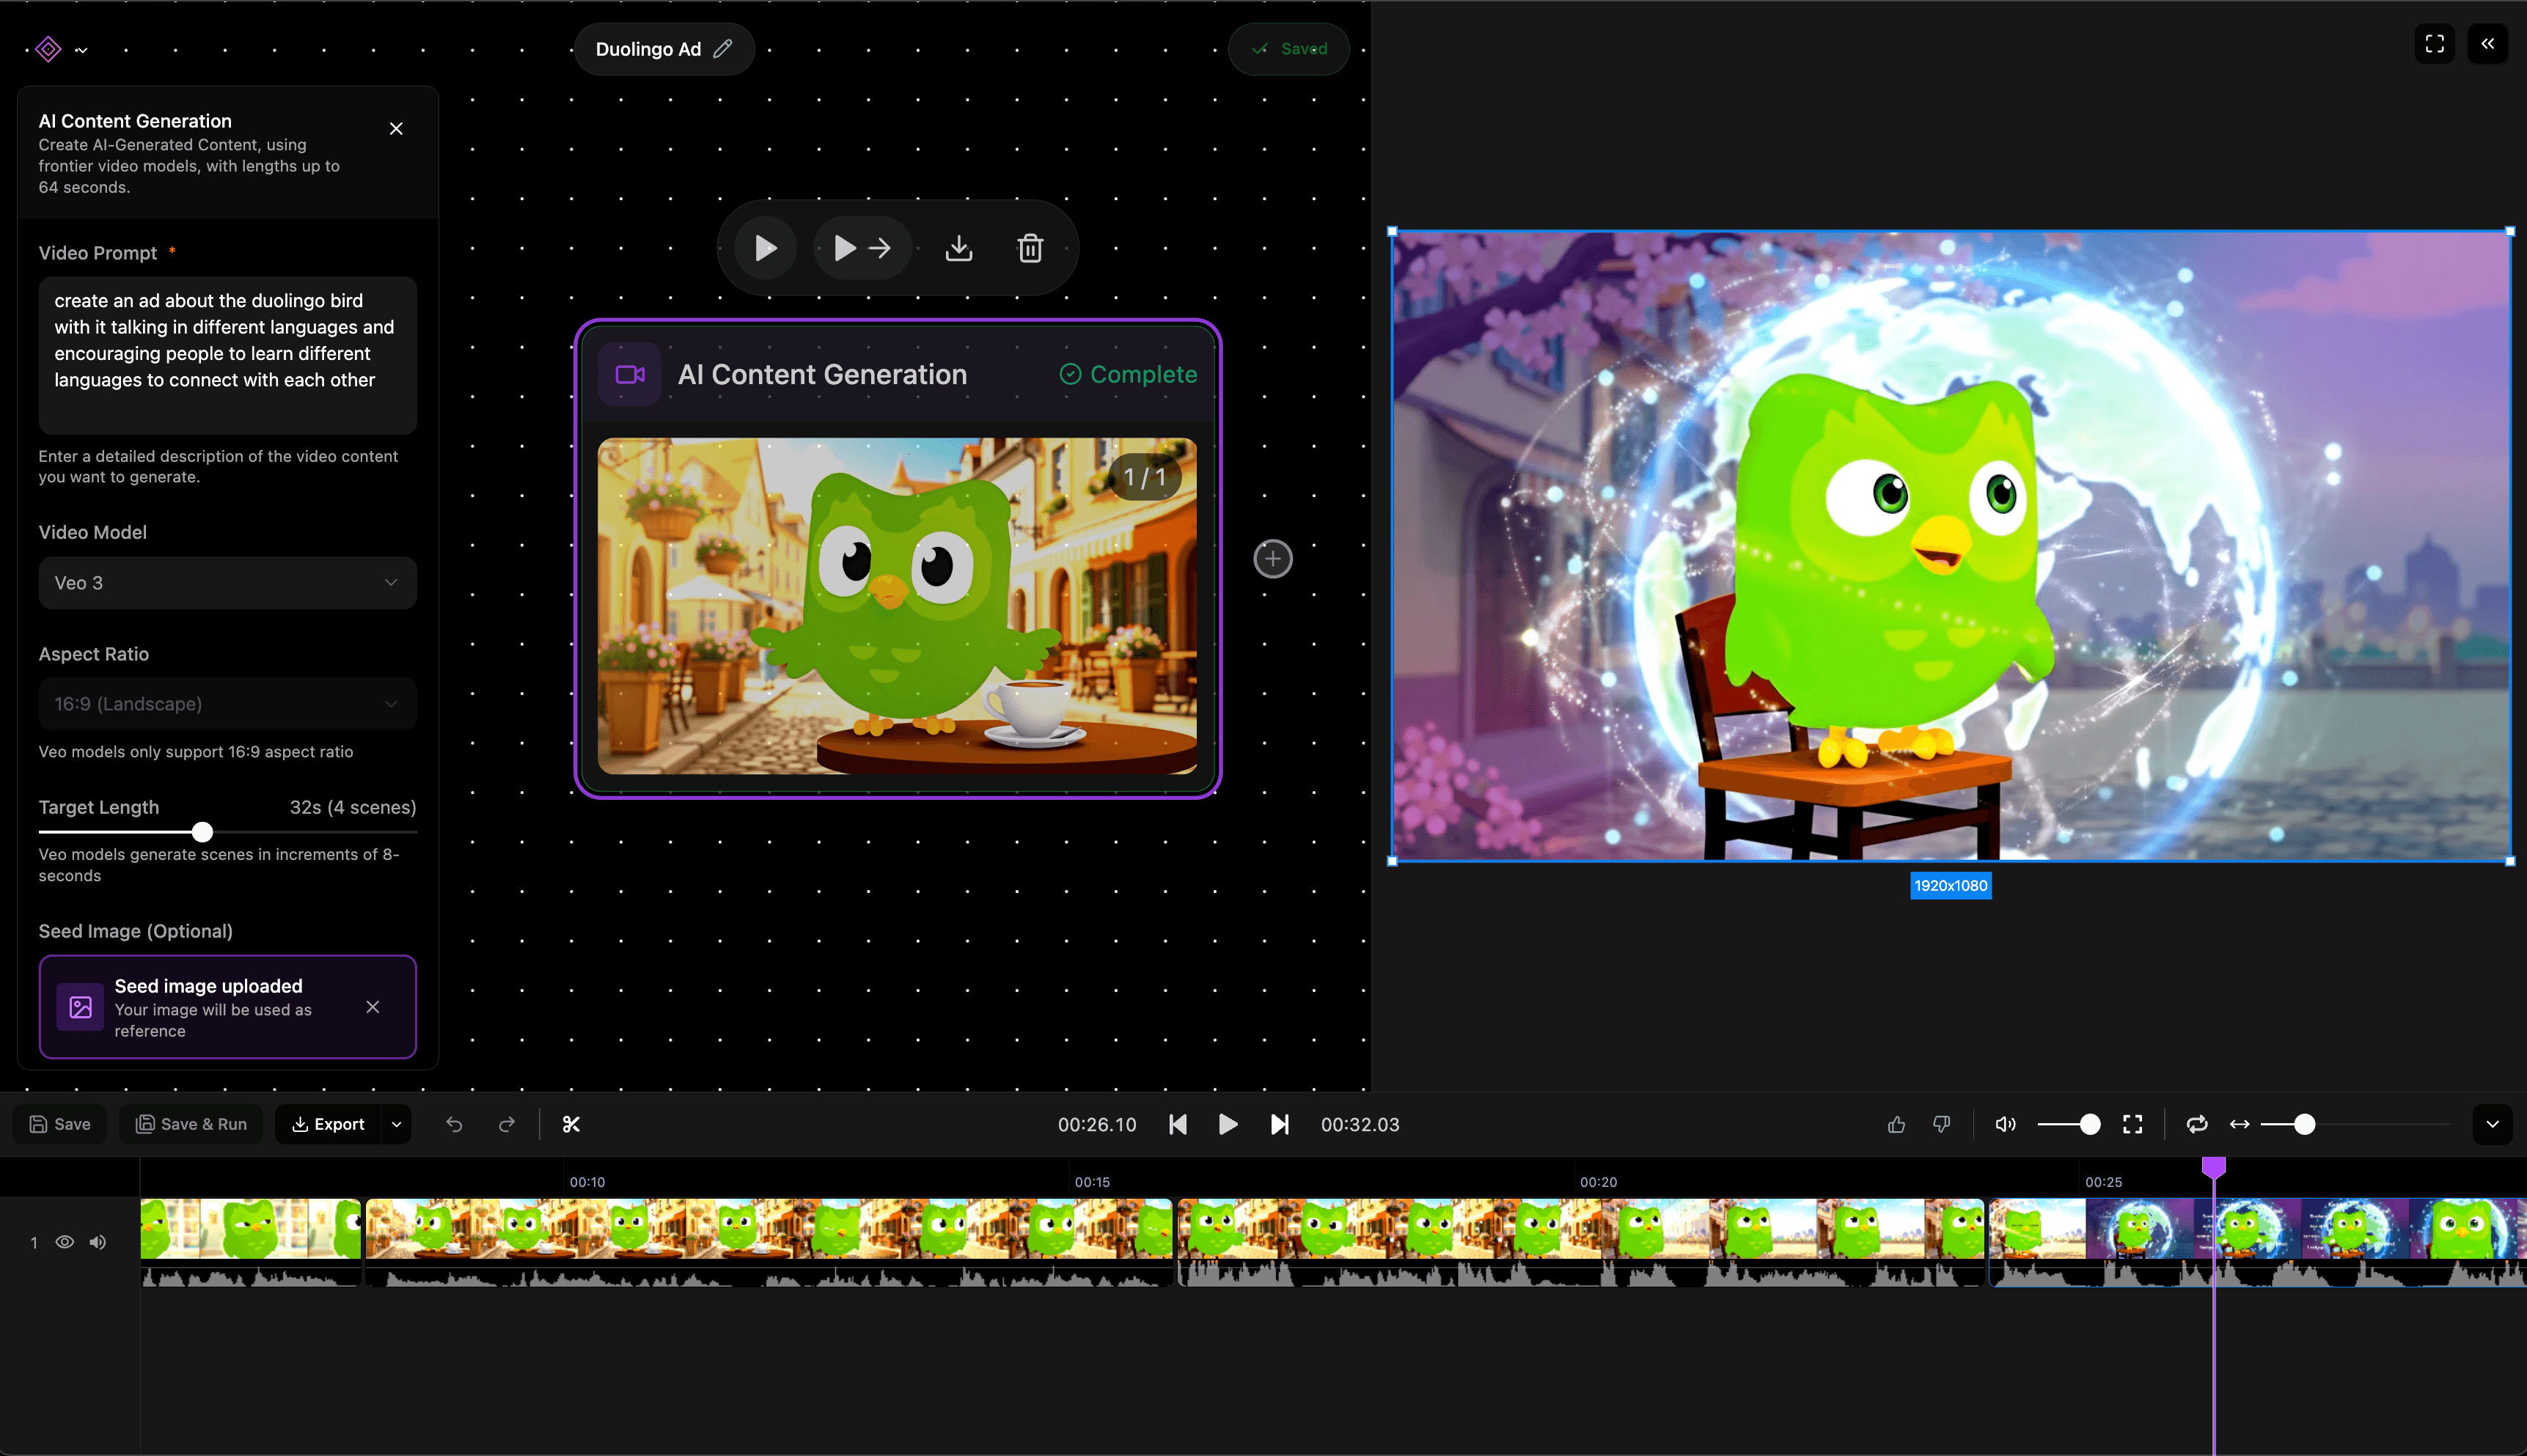This screenshot has width=2527, height=1456.
Task: Open the Video Model Veo 3 dropdown
Action: pyautogui.click(x=227, y=583)
